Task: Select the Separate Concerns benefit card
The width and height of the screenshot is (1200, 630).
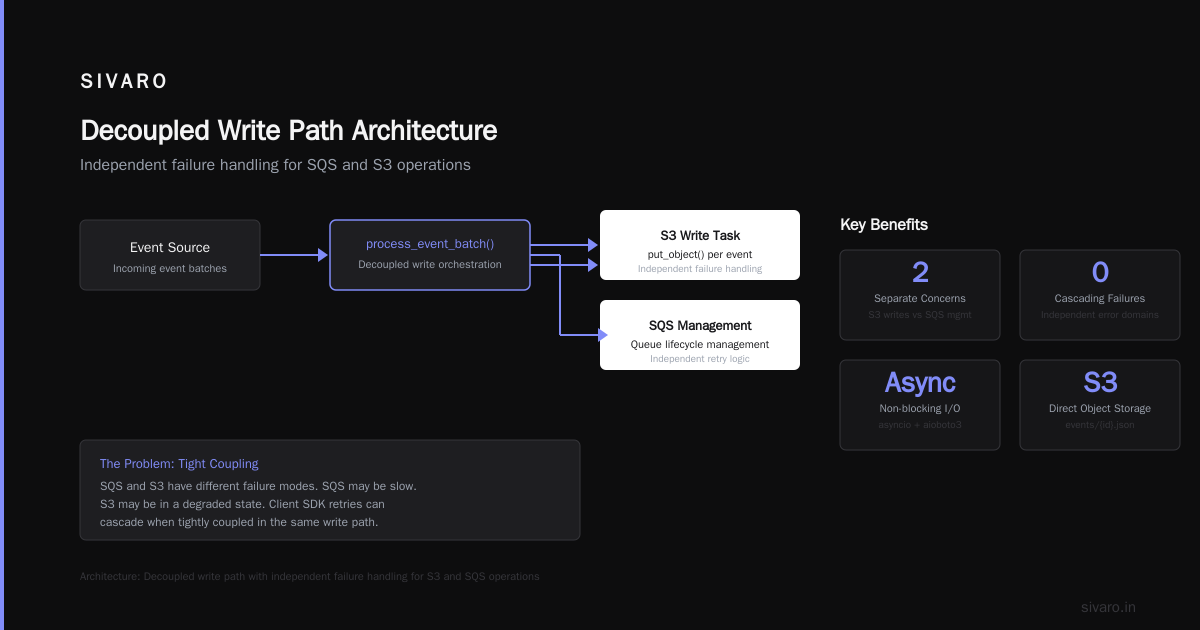Action: pyautogui.click(x=920, y=295)
